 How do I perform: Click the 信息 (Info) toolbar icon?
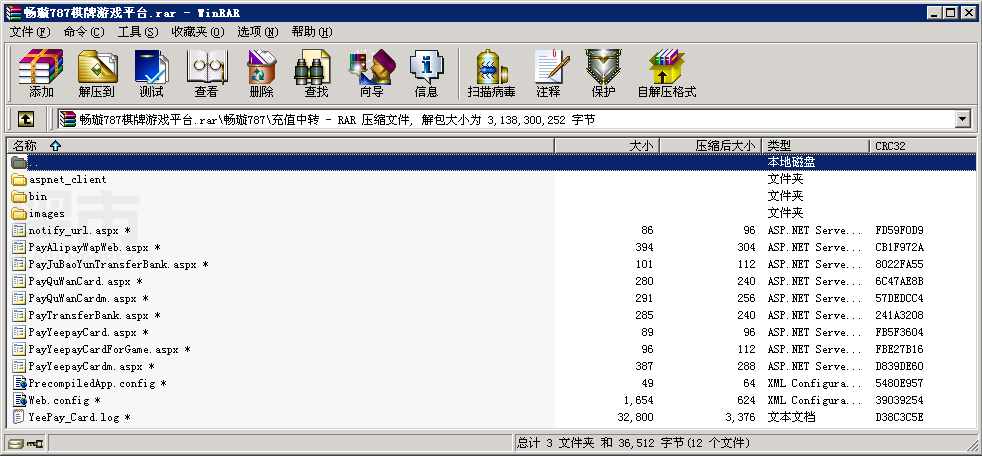click(x=426, y=66)
